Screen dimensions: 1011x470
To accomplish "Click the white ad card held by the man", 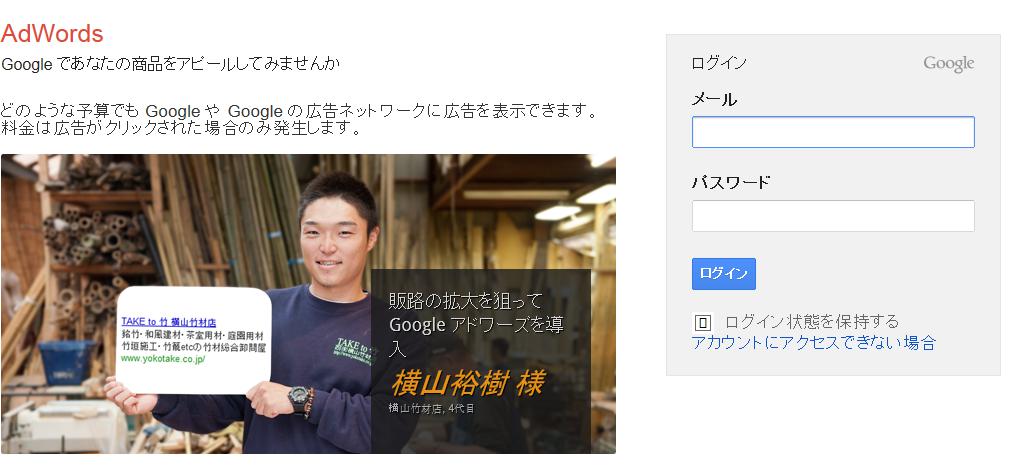I will pyautogui.click(x=193, y=340).
